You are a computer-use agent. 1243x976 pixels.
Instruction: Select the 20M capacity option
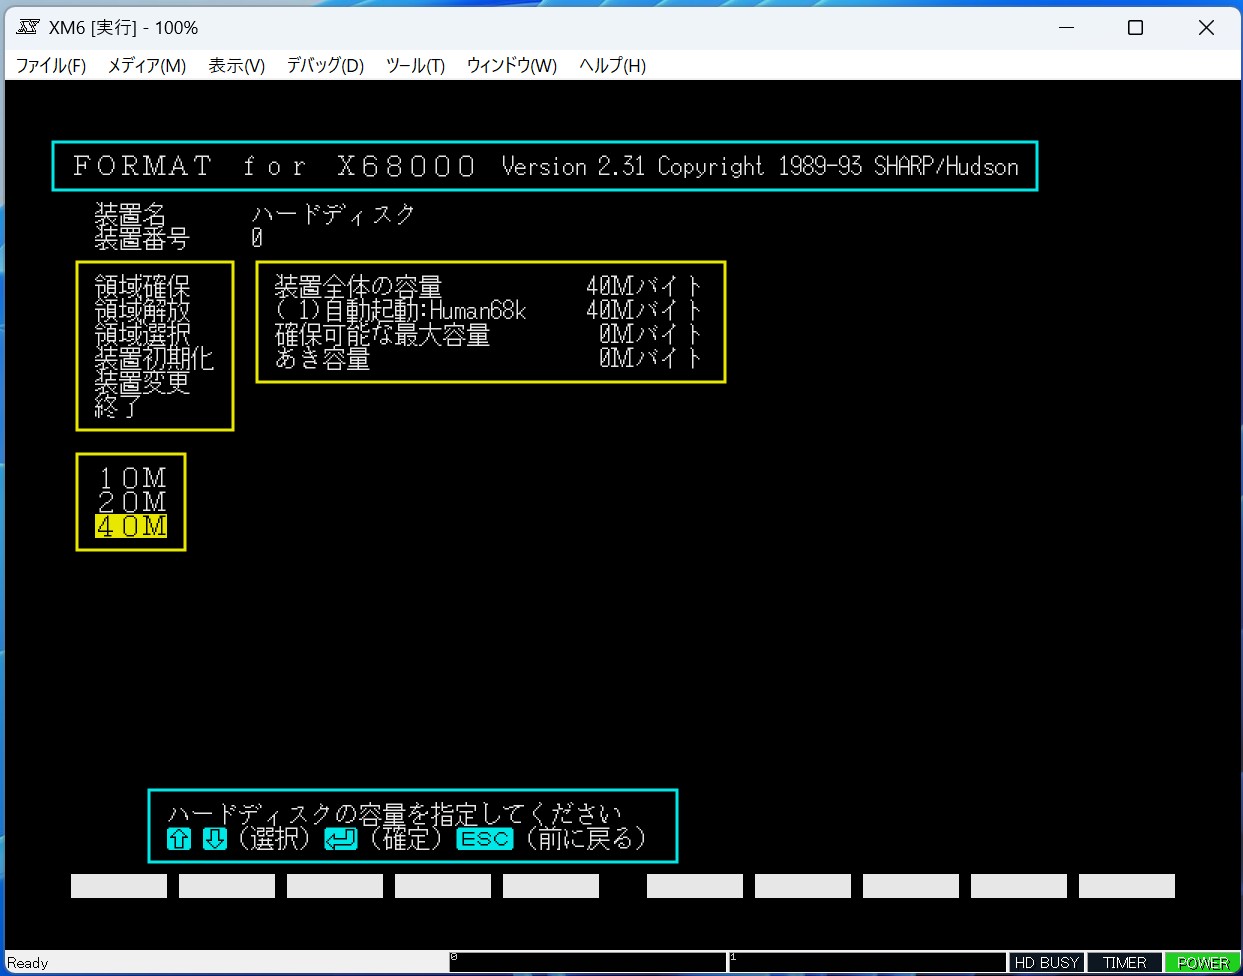(132, 502)
